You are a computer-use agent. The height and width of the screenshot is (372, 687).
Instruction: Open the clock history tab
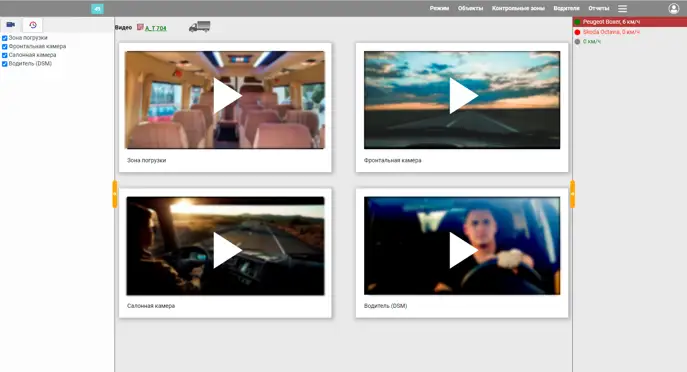coord(33,25)
